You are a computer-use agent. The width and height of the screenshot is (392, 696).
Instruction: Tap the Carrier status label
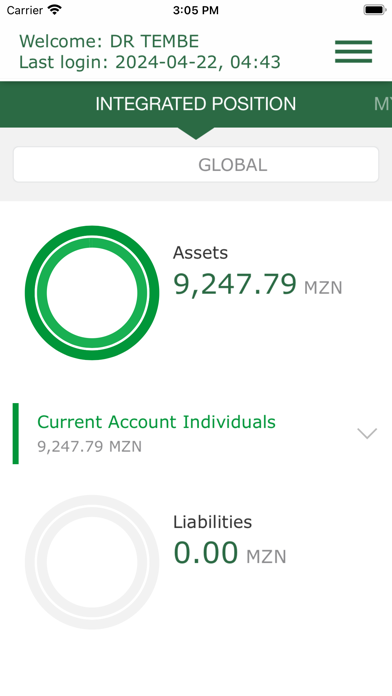[25, 10]
